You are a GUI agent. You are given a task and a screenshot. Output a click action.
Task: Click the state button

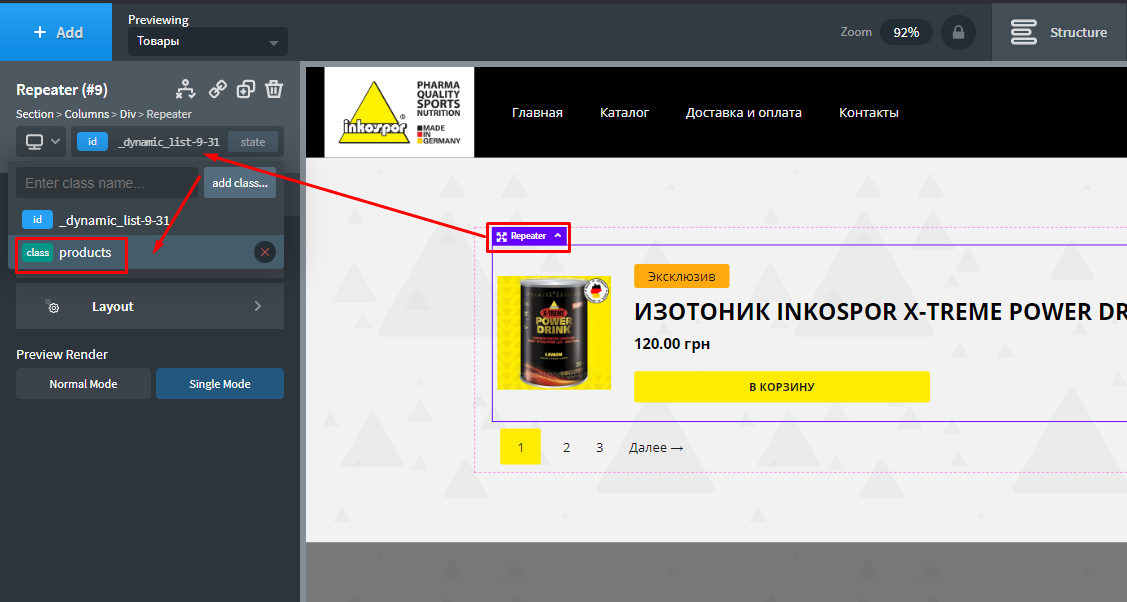[x=252, y=142]
